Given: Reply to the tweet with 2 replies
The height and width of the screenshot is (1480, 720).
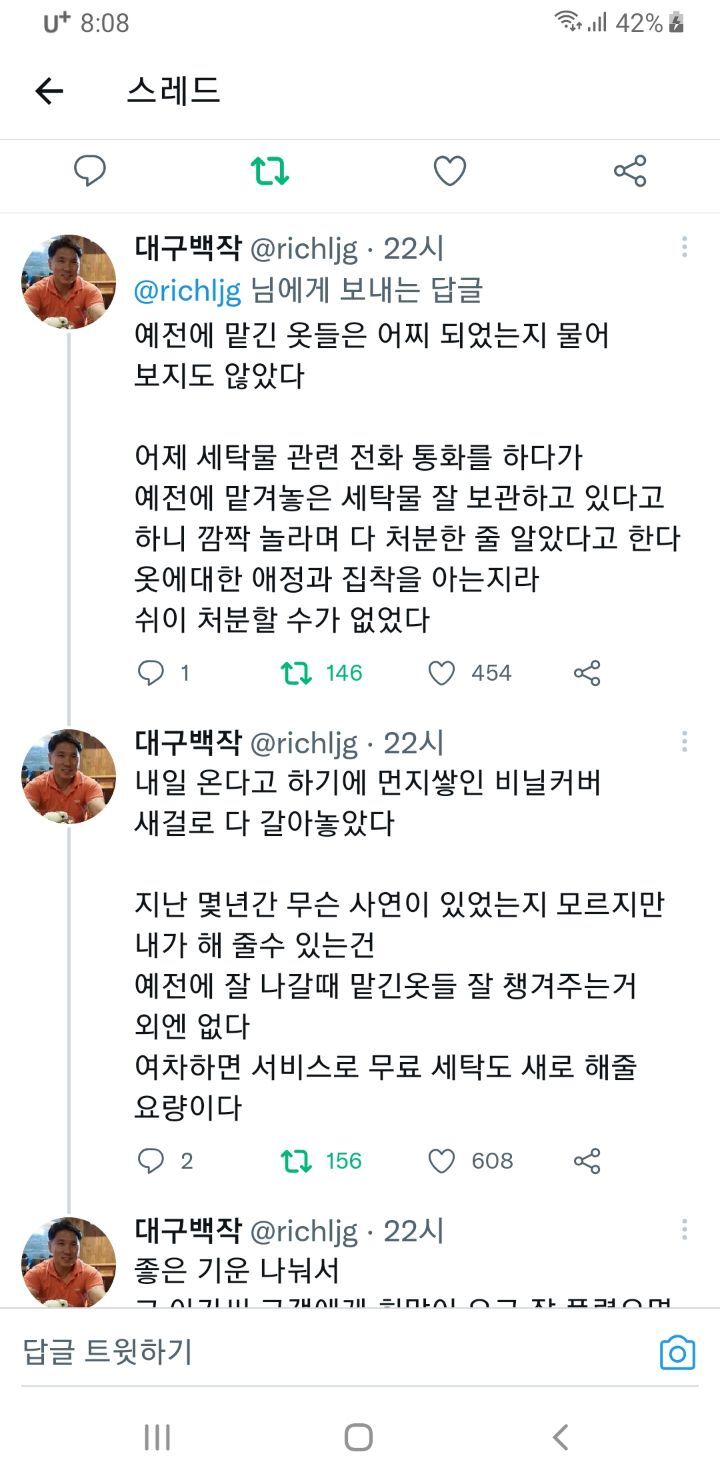Looking at the screenshot, I should (x=150, y=1161).
